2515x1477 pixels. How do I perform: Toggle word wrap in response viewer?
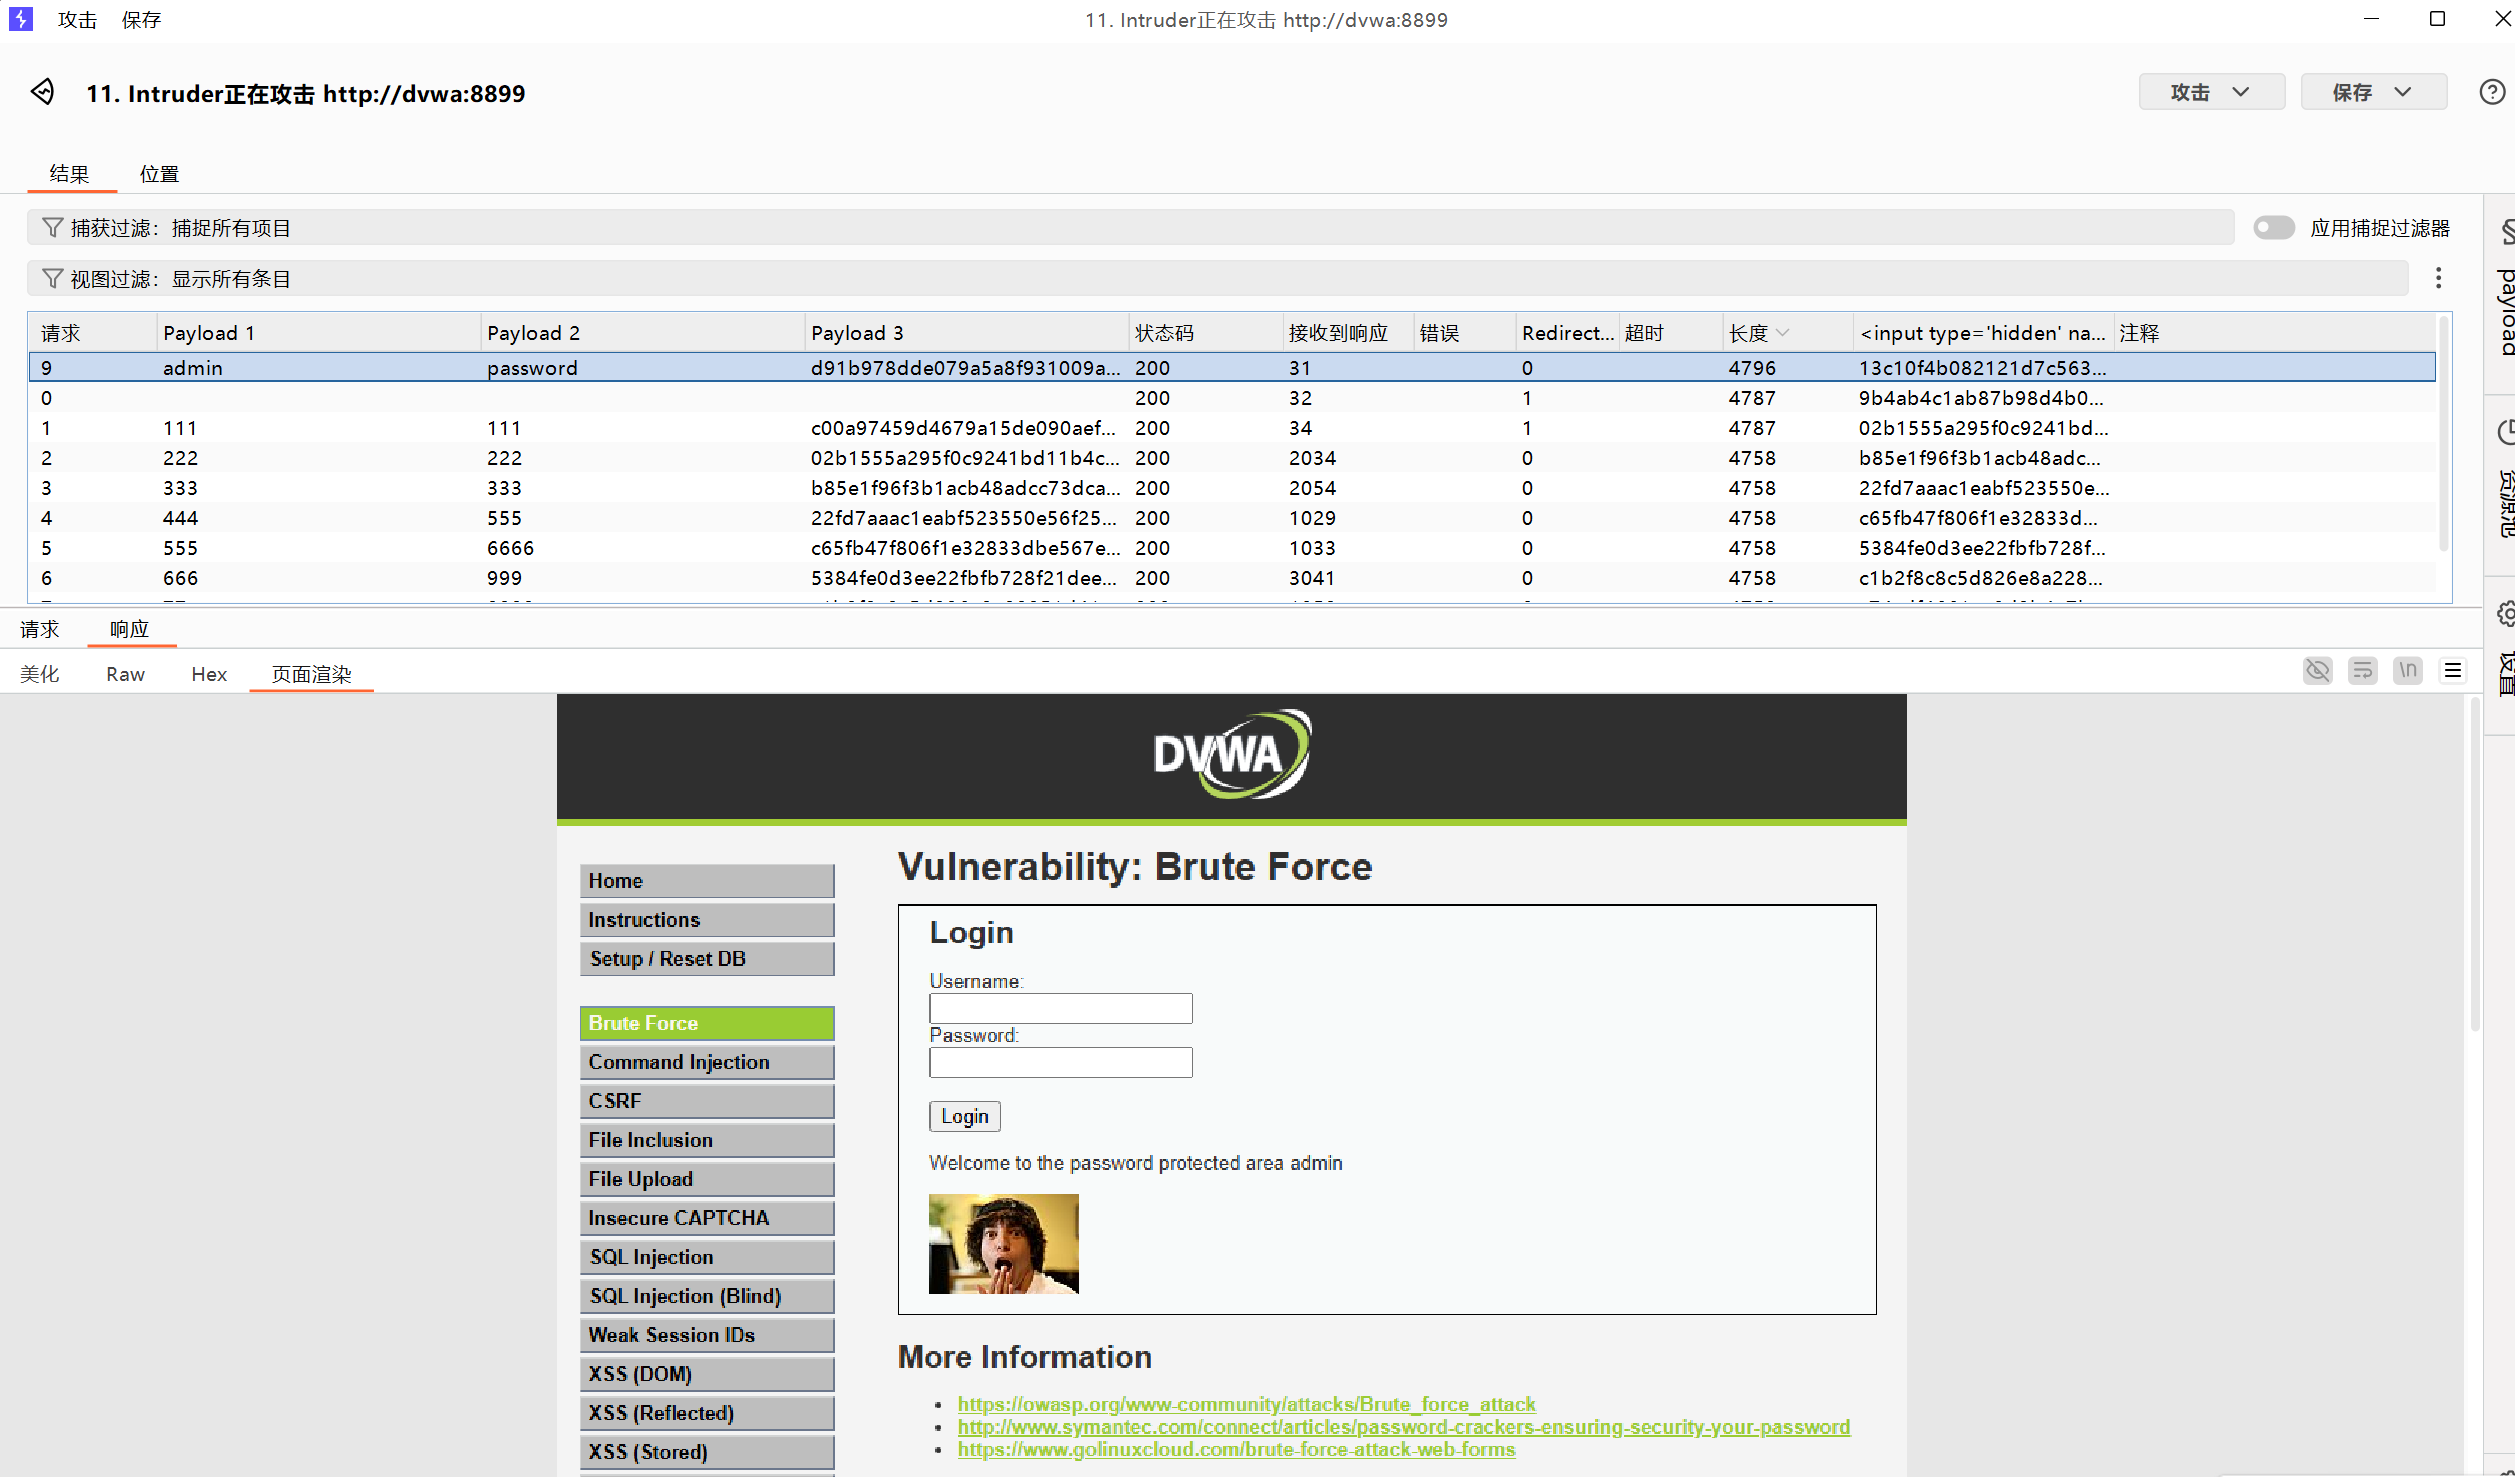click(x=2362, y=670)
